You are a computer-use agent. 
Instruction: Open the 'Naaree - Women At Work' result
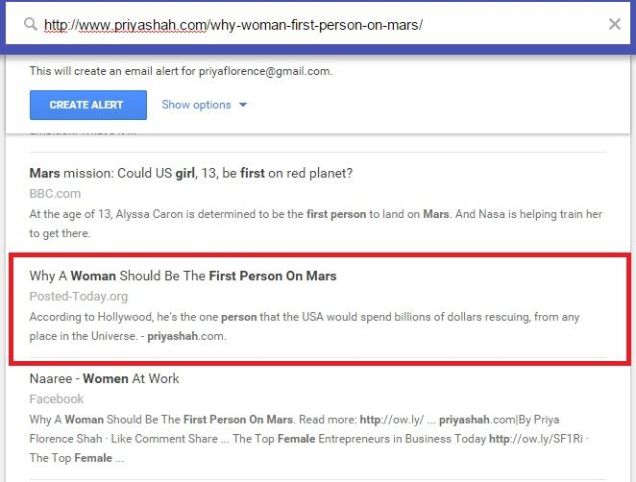[104, 379]
